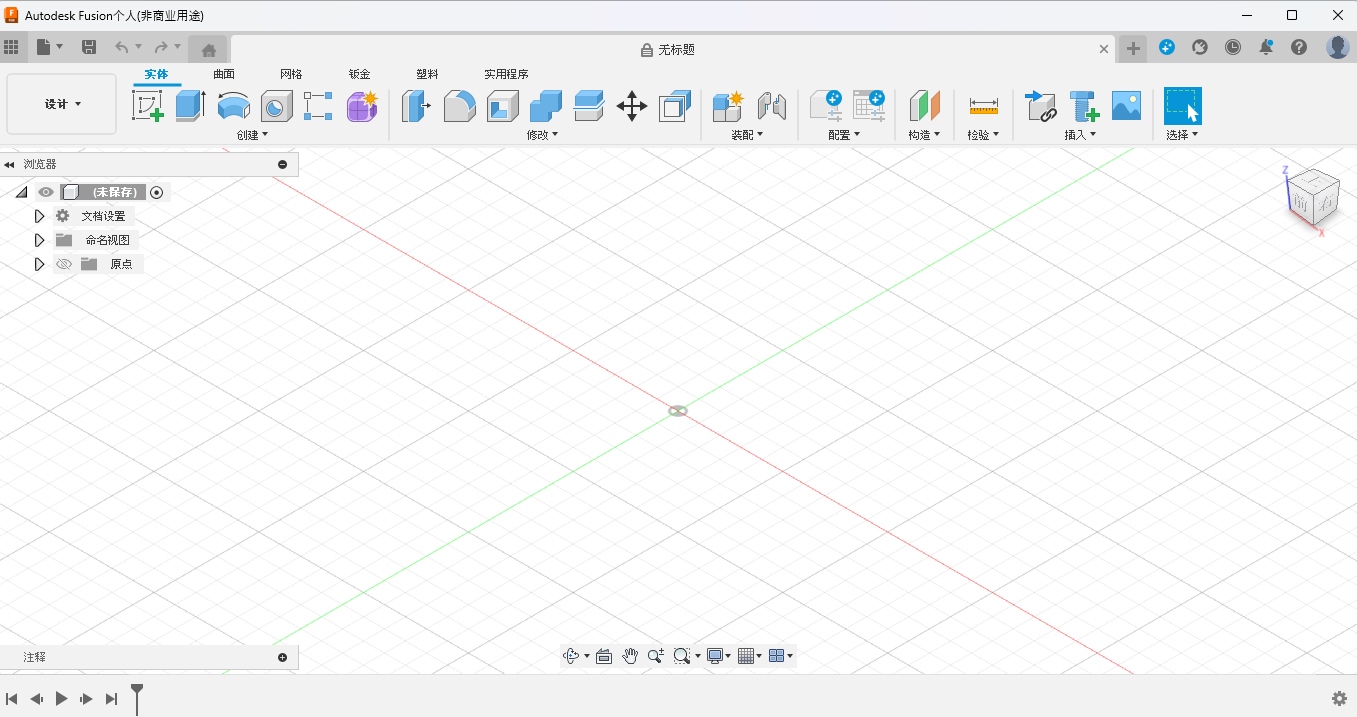Switch to the 塑料 tab
The height and width of the screenshot is (717, 1357).
[427, 74]
